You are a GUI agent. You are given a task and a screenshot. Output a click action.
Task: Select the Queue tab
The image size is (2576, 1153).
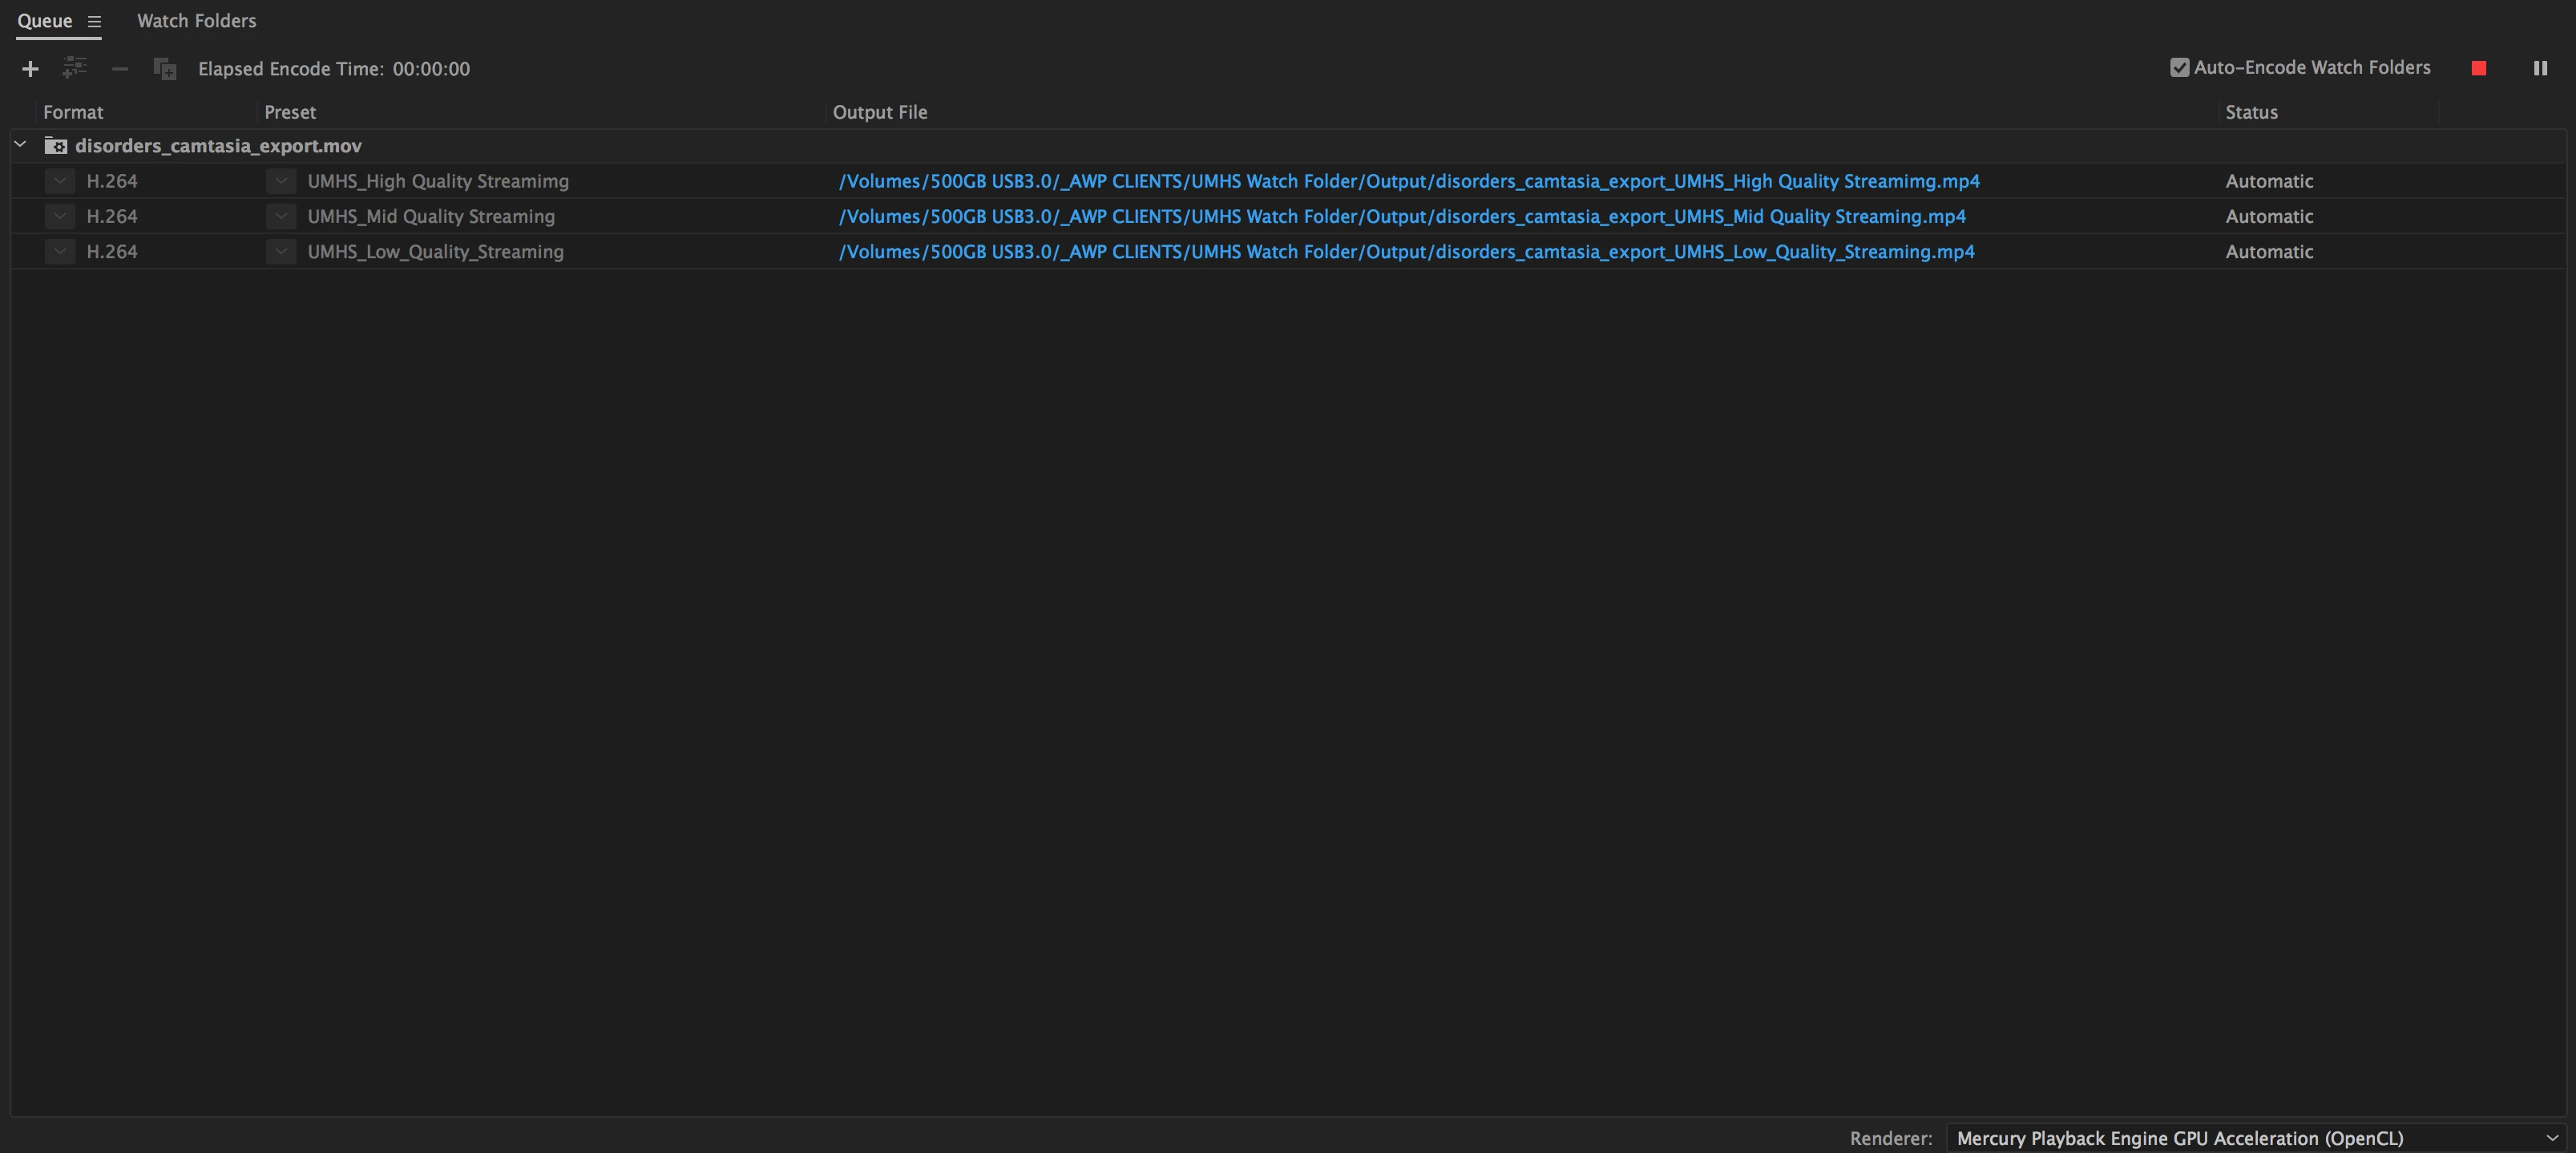point(45,21)
